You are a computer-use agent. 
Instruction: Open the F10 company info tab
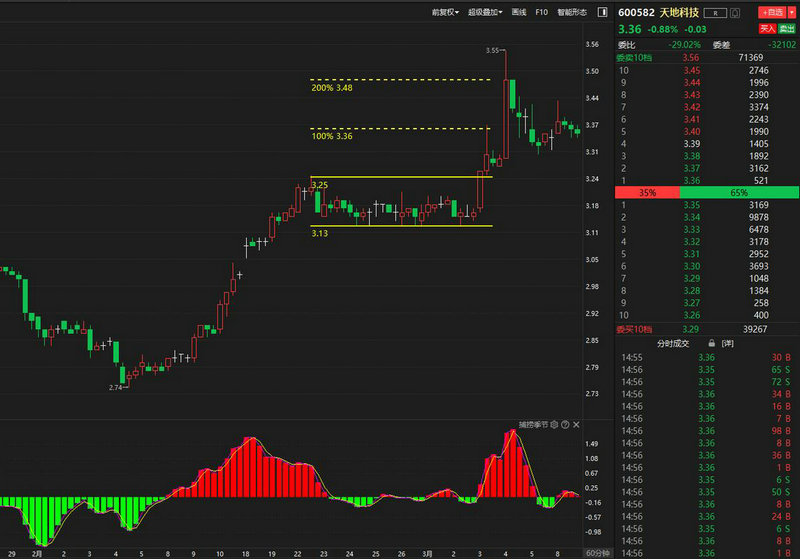pyautogui.click(x=542, y=12)
